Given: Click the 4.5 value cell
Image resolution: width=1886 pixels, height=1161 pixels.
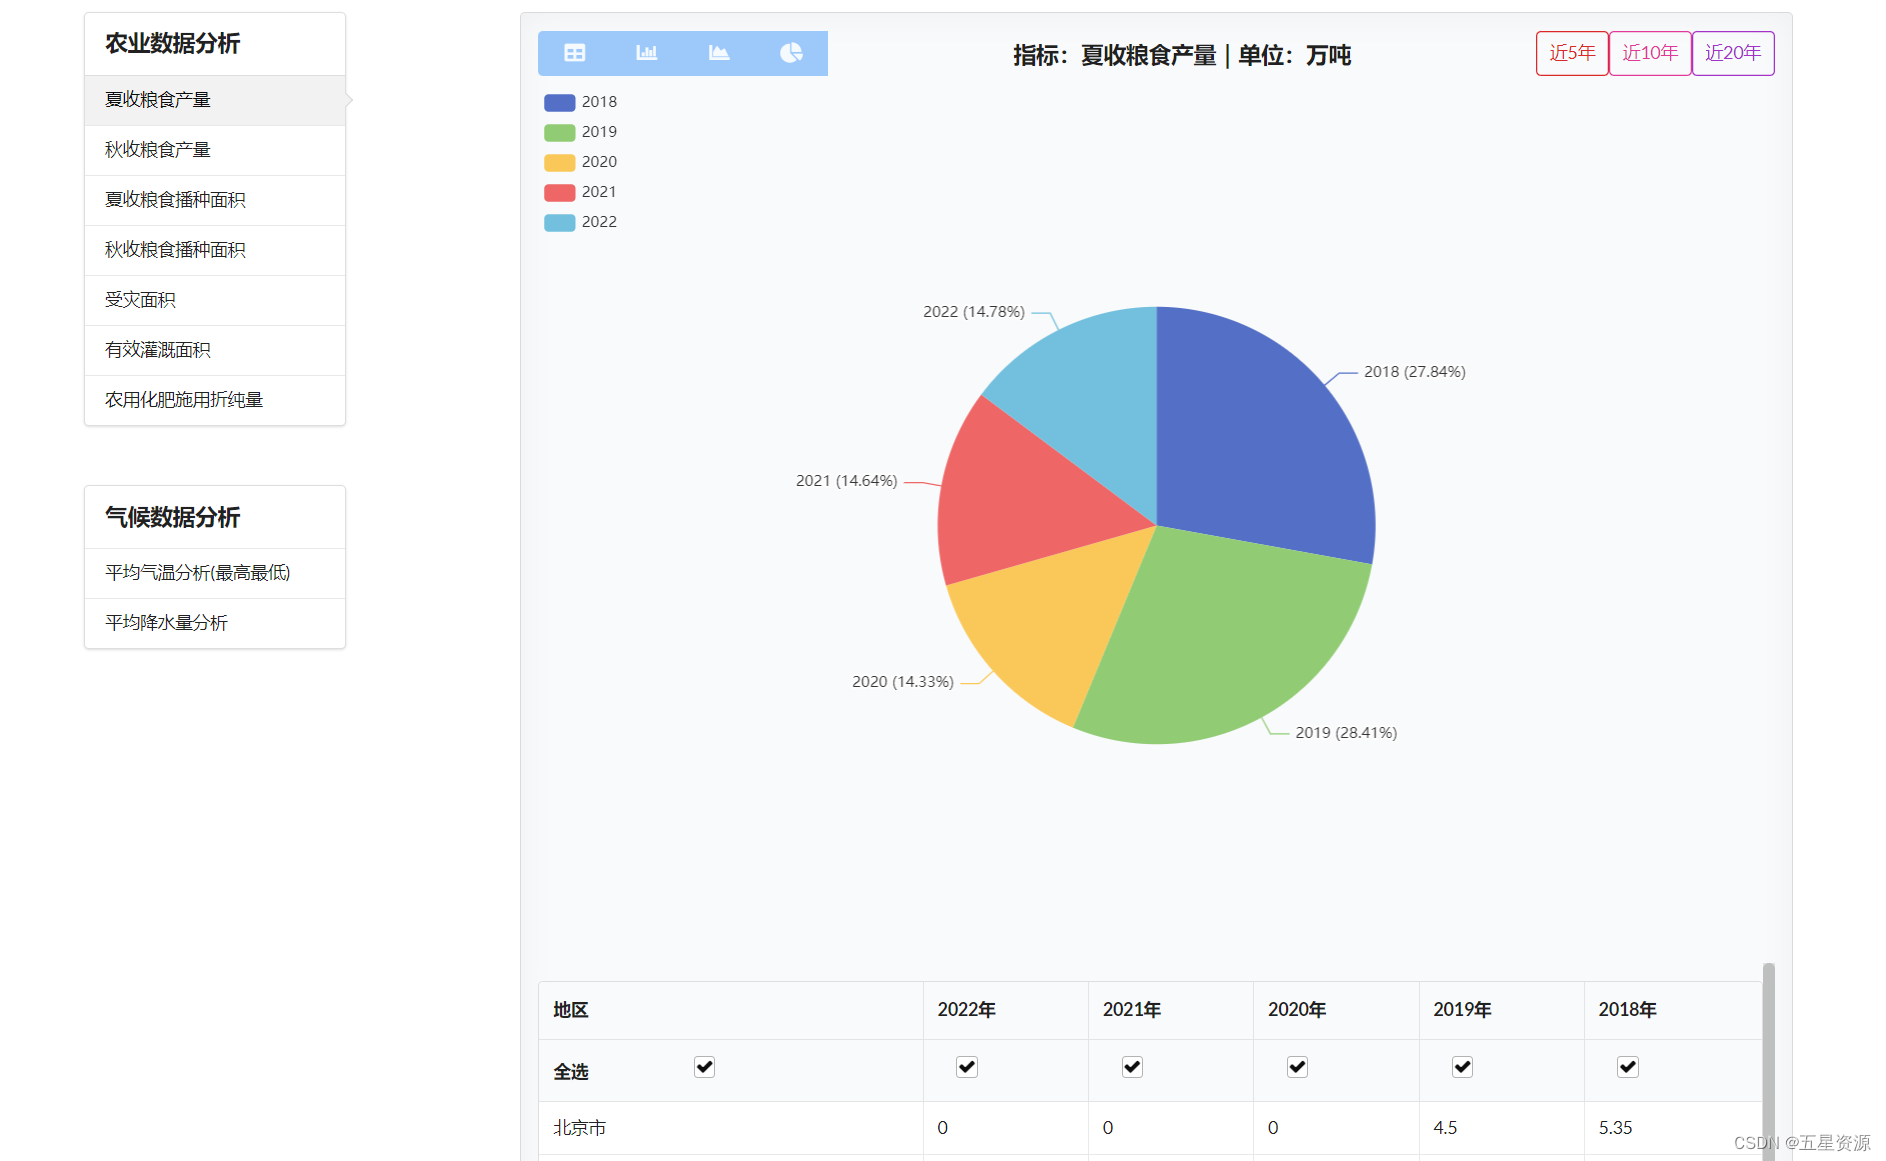Looking at the screenshot, I should tap(1502, 1128).
